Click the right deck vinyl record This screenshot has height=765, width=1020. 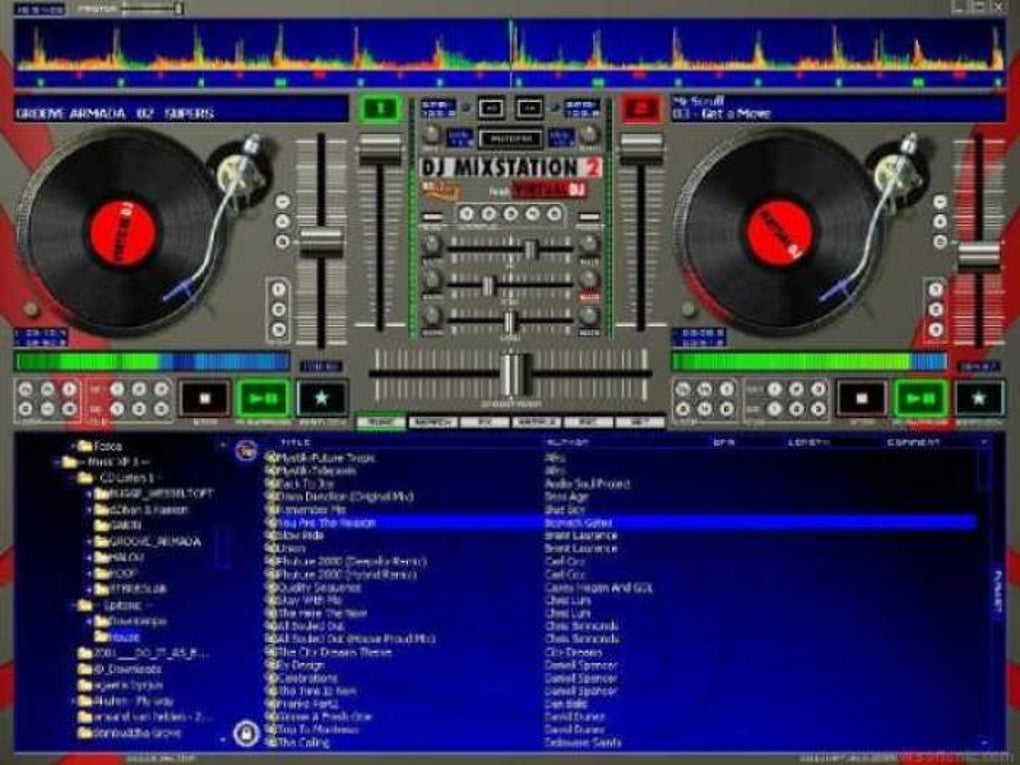pyautogui.click(x=779, y=231)
